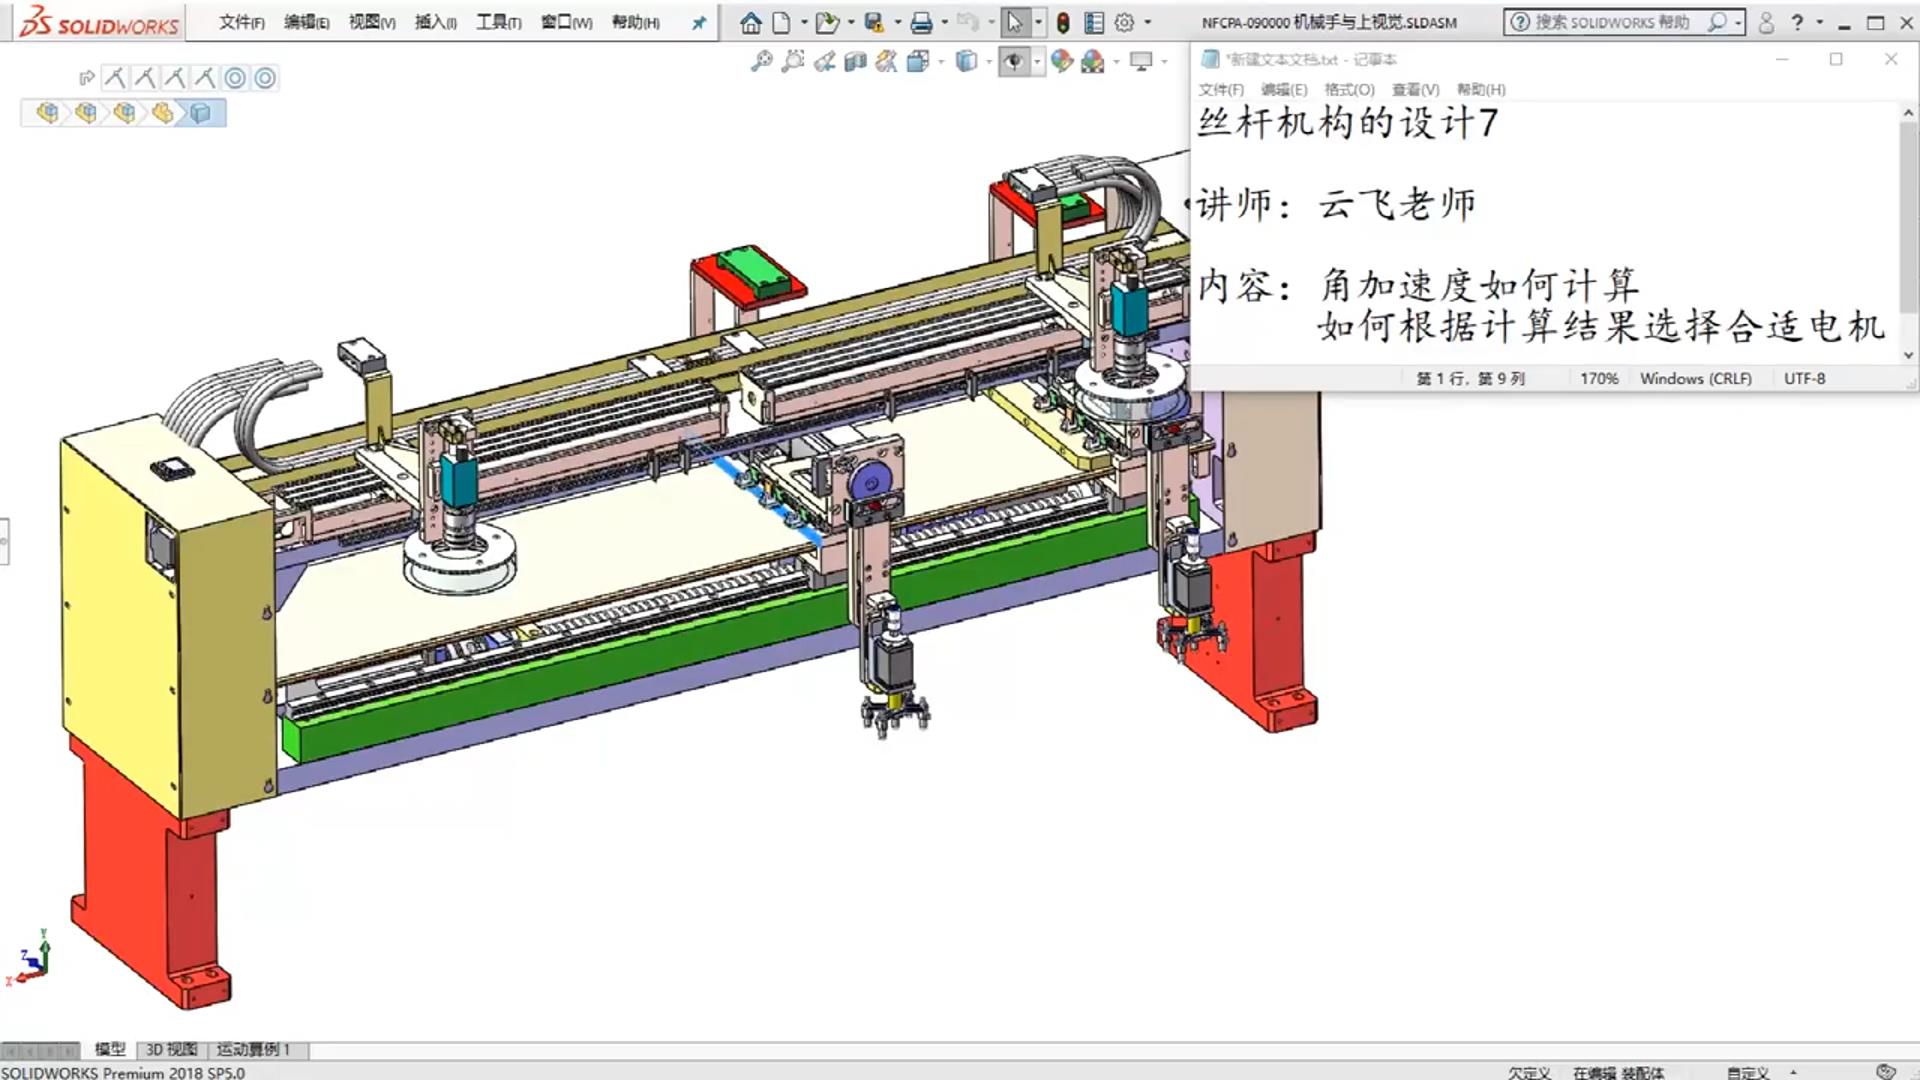Toggle the Hide/Show Items eye button
Viewport: 1920px width, 1080px height.
(x=1014, y=61)
